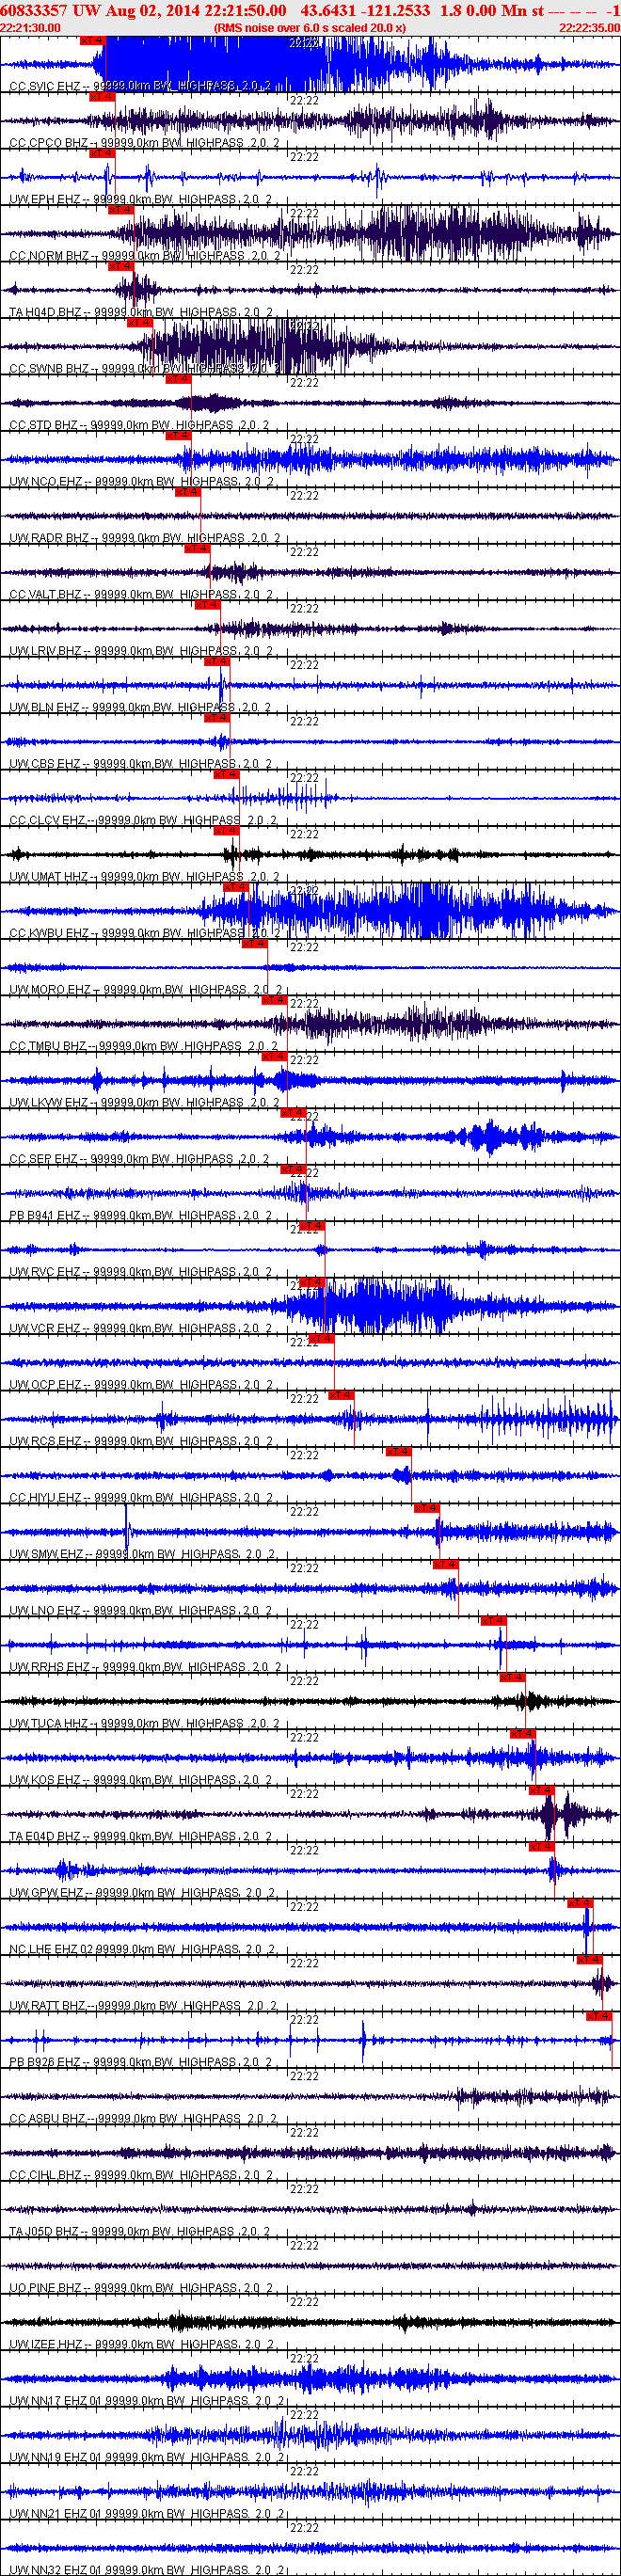Select the red pick marker on CC.KWBU trace
The width and height of the screenshot is (621, 2576).
(235, 887)
